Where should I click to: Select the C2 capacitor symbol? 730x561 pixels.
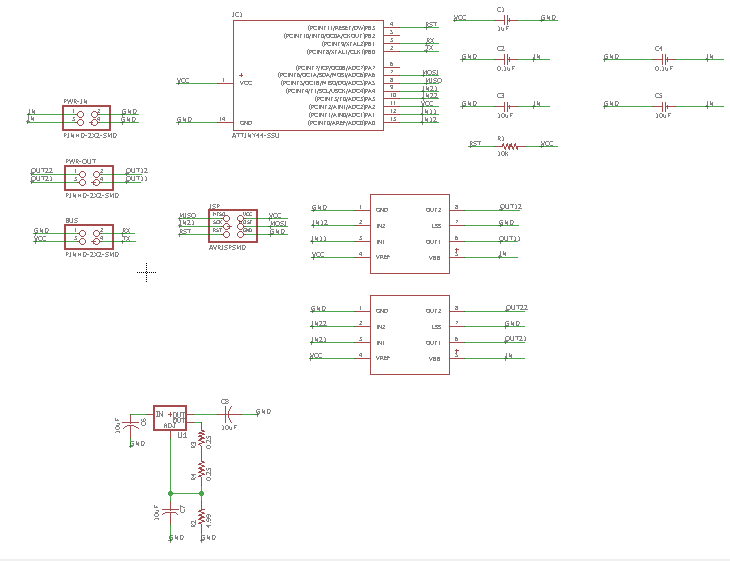507,59
